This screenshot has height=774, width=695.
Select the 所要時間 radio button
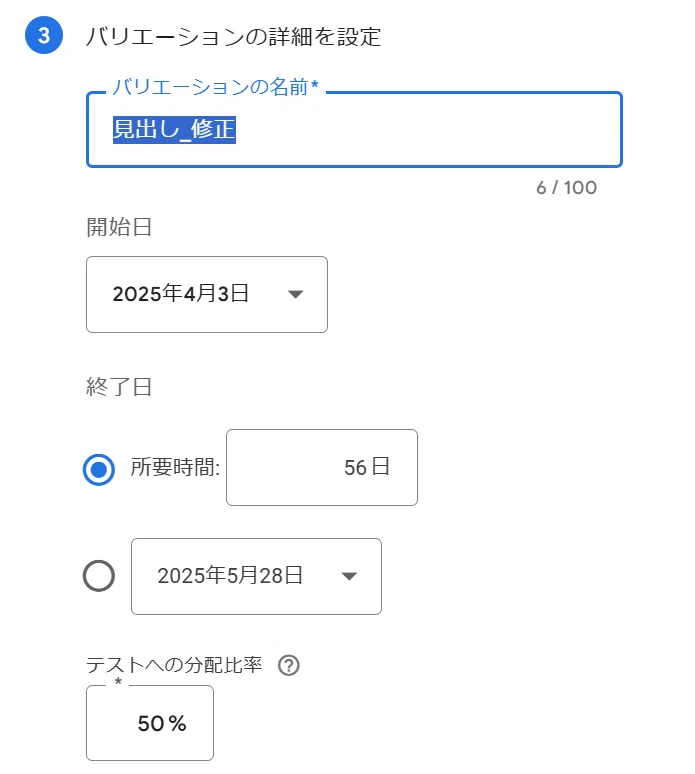(x=99, y=469)
